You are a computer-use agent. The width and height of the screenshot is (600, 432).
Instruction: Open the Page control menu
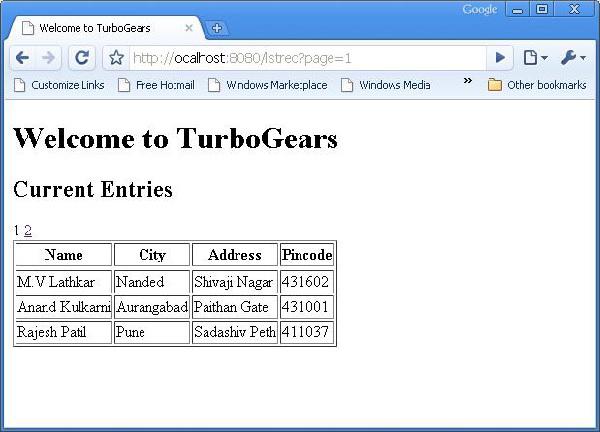tap(535, 58)
